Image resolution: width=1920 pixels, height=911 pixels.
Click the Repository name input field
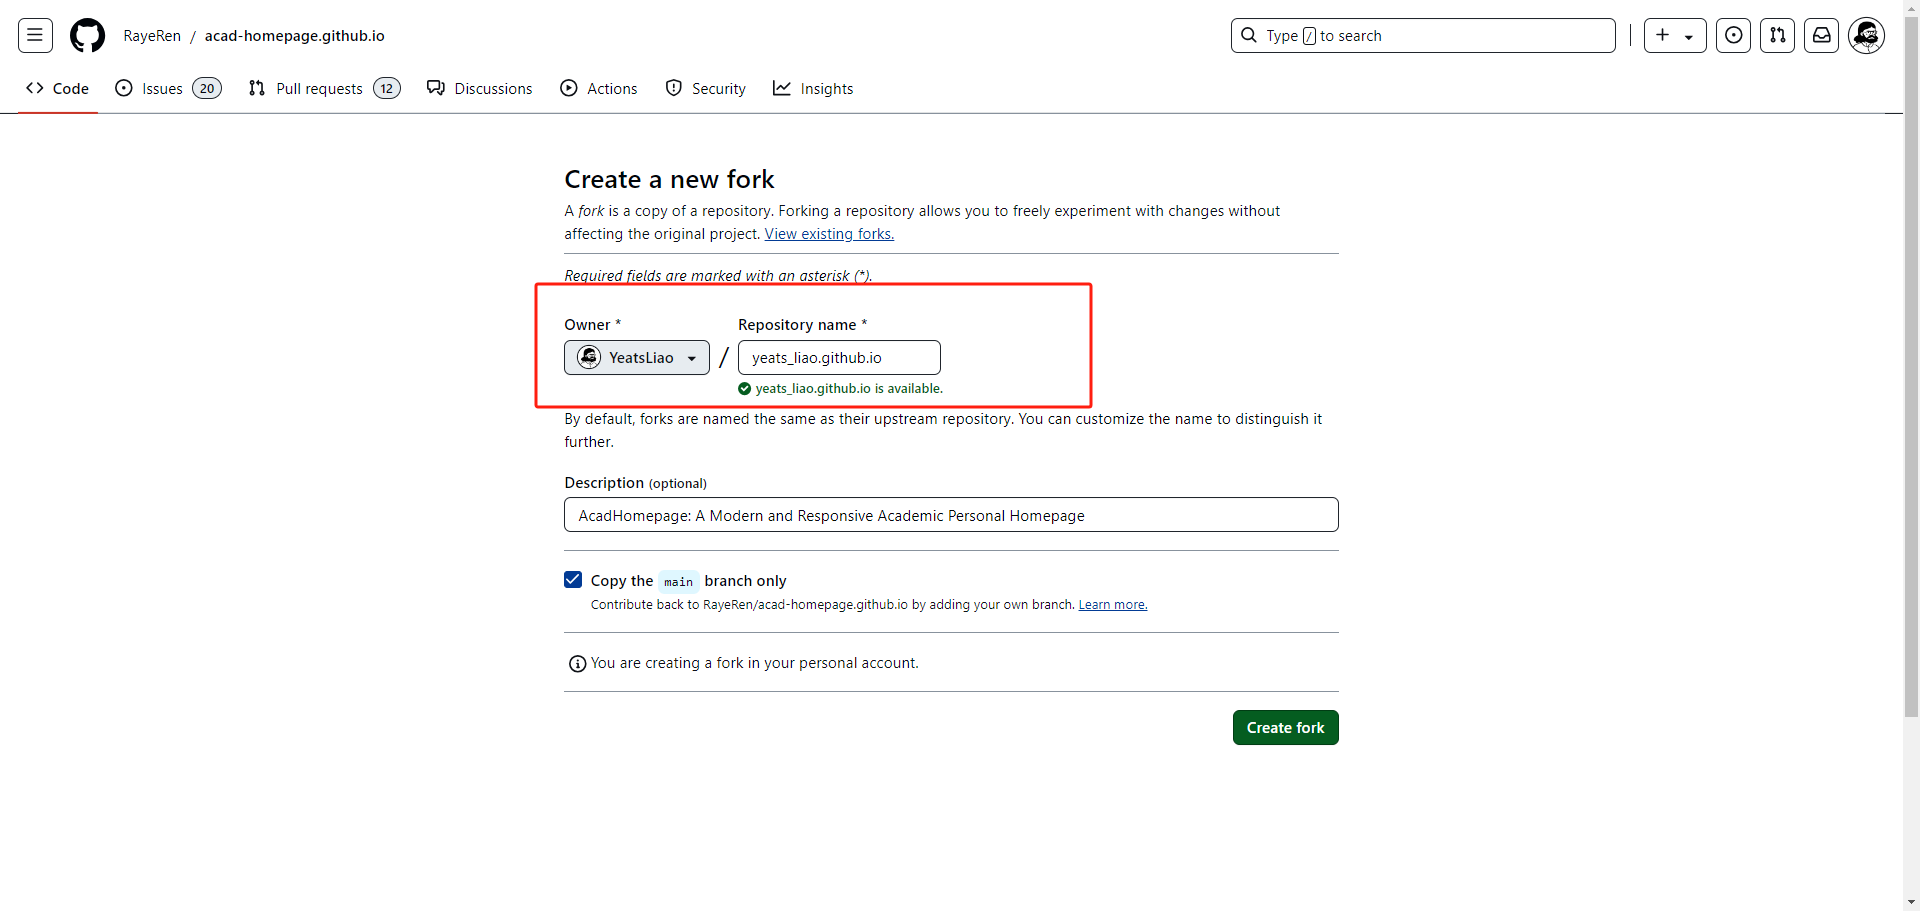839,358
